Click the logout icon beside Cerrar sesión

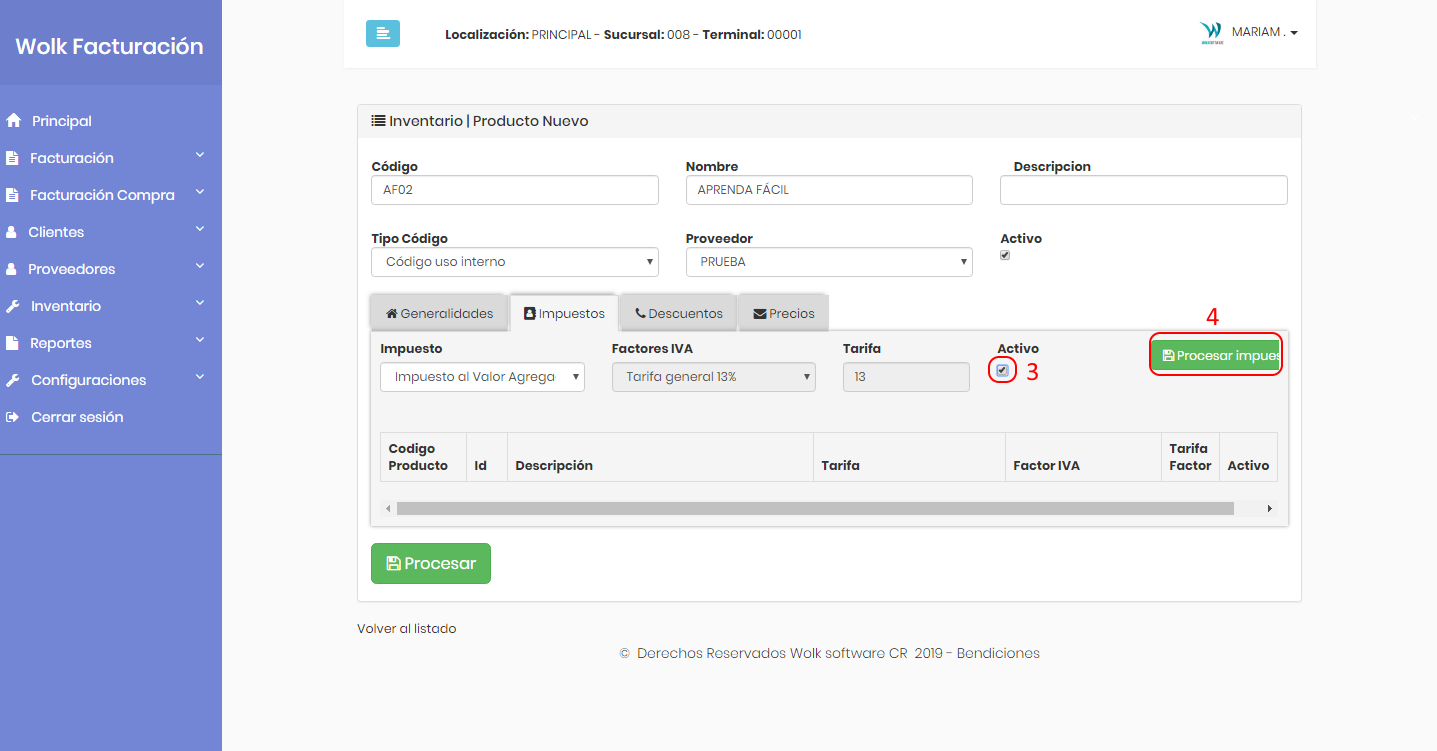point(13,417)
